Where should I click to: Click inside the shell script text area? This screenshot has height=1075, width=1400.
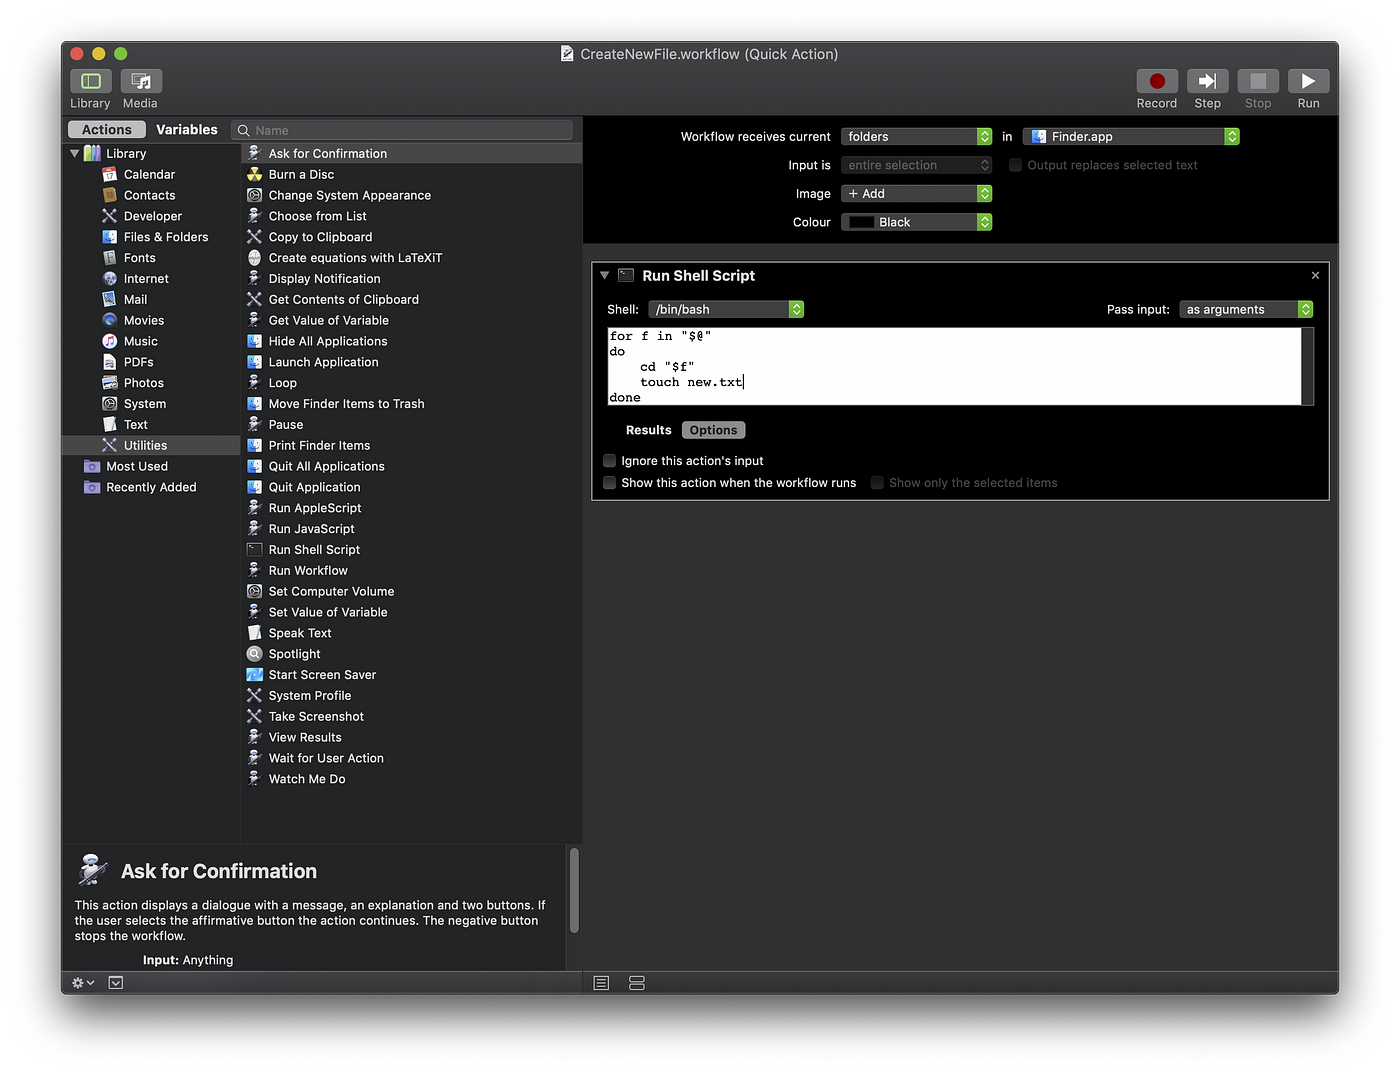tap(954, 366)
